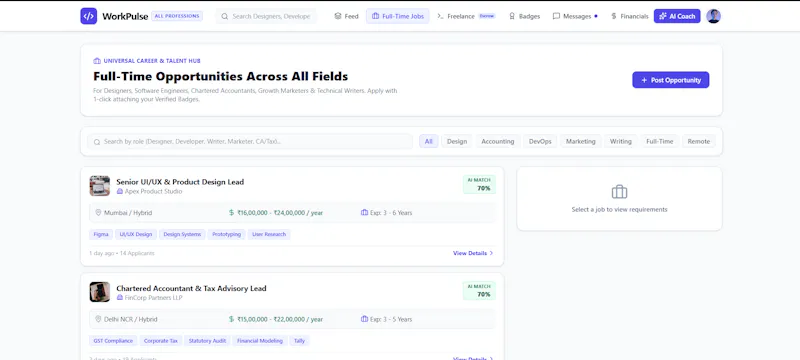Go to the Financials tab

[629, 16]
